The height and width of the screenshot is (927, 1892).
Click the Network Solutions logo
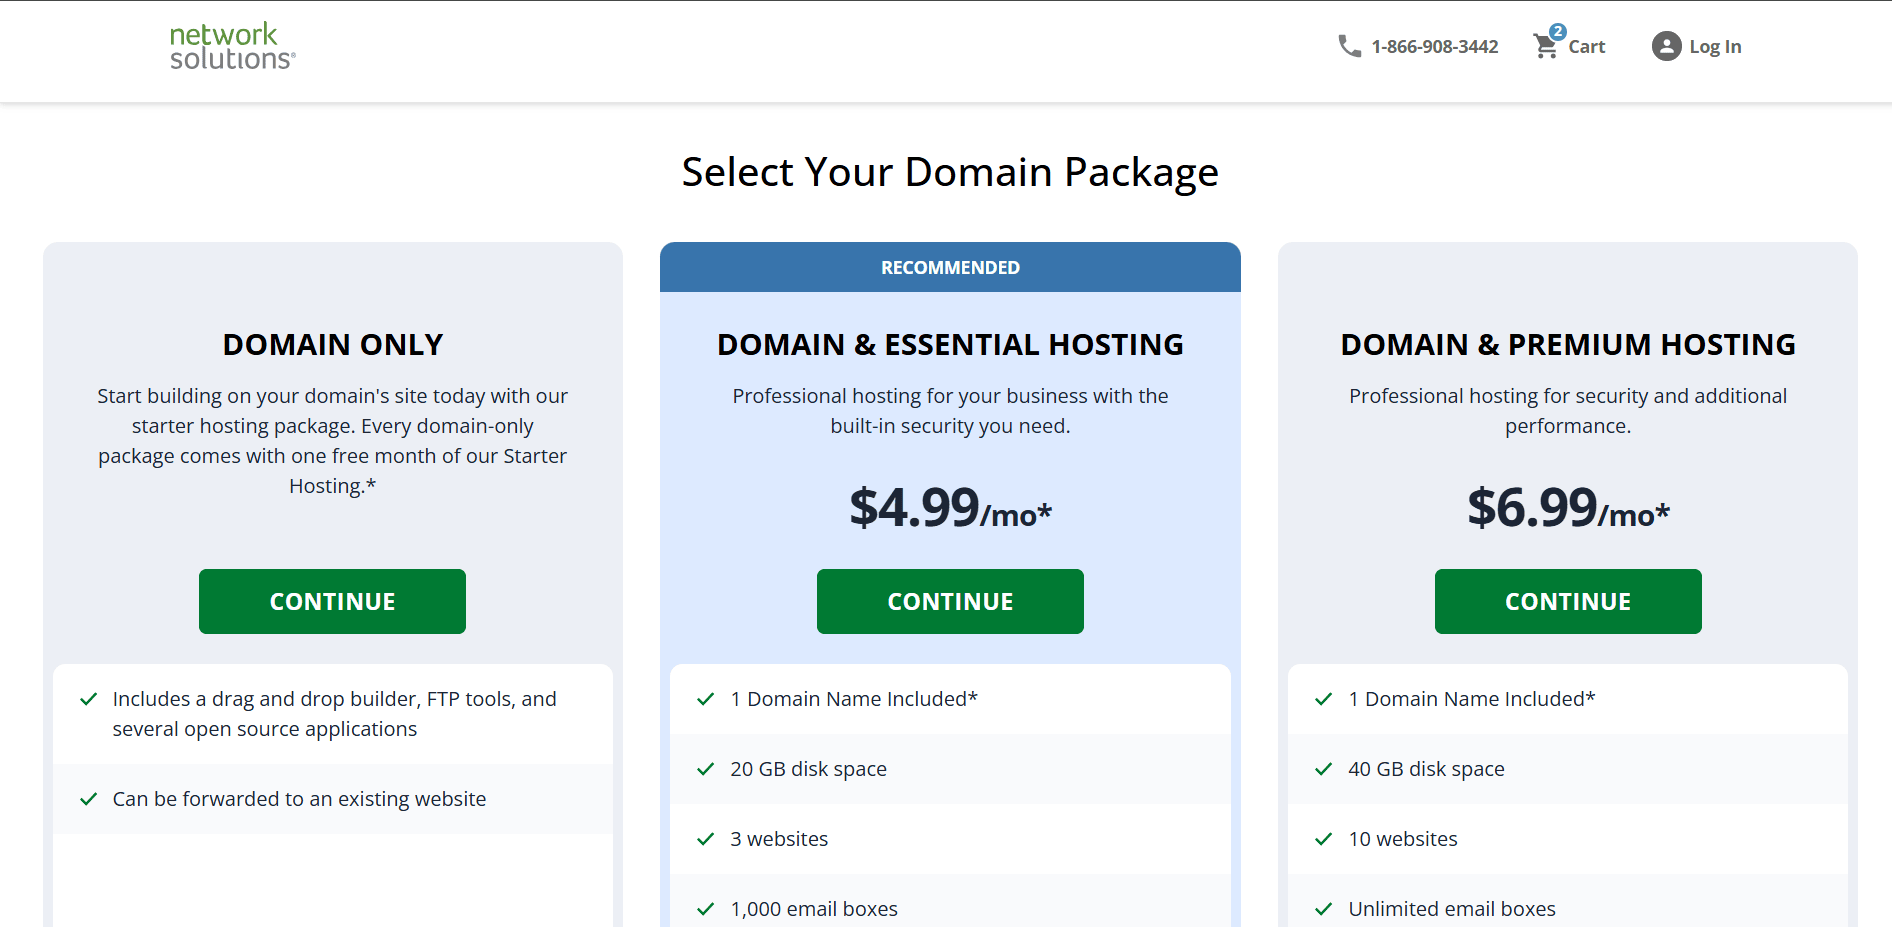coord(232,45)
